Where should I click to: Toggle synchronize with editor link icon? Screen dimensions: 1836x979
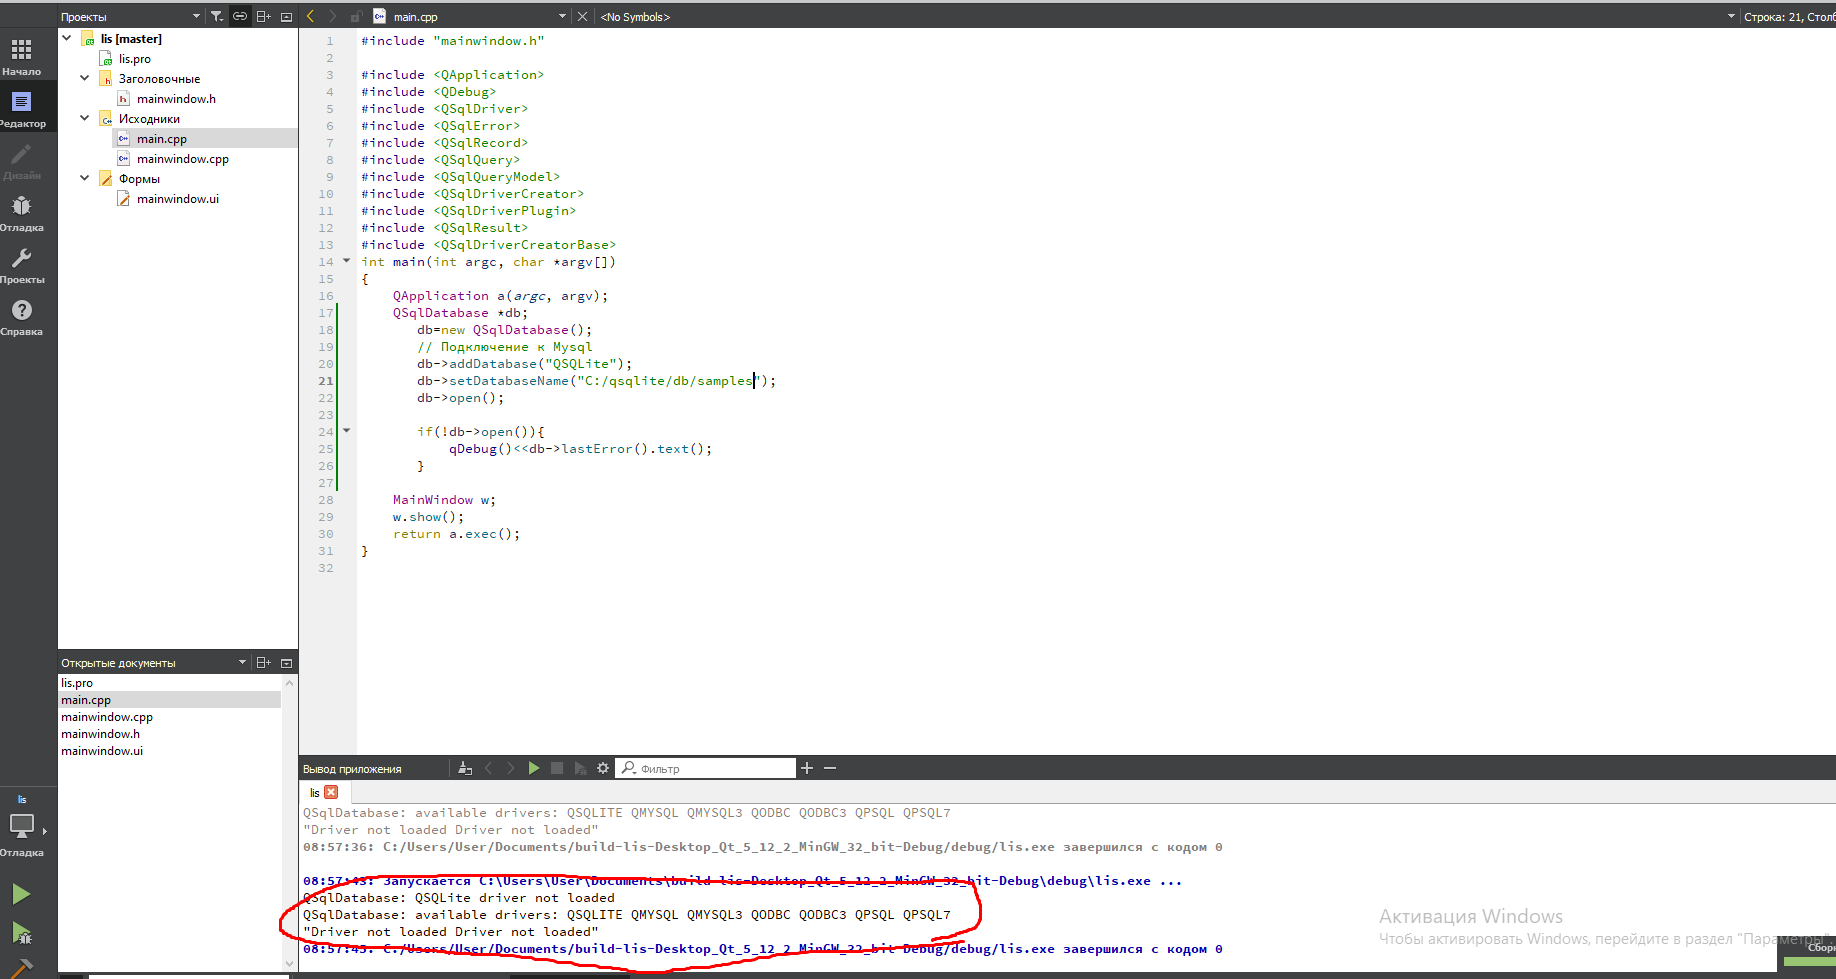pyautogui.click(x=240, y=16)
